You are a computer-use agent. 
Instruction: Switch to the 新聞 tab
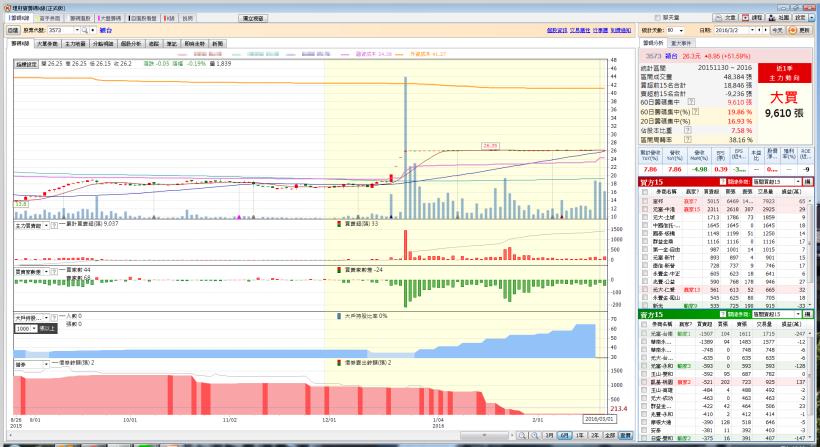(217, 44)
